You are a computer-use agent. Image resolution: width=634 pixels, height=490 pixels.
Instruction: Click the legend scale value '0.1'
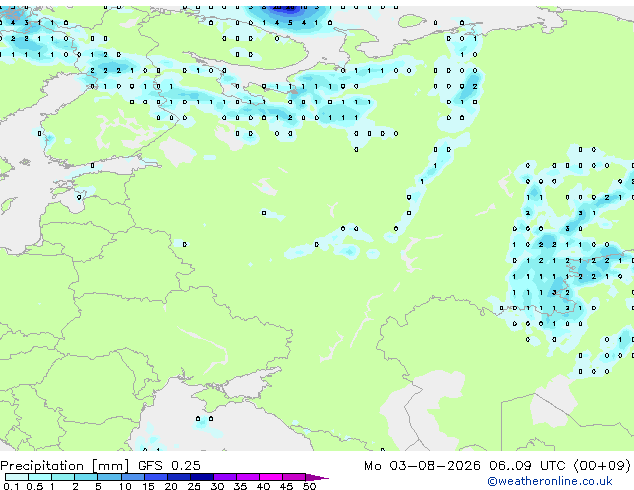click(11, 486)
